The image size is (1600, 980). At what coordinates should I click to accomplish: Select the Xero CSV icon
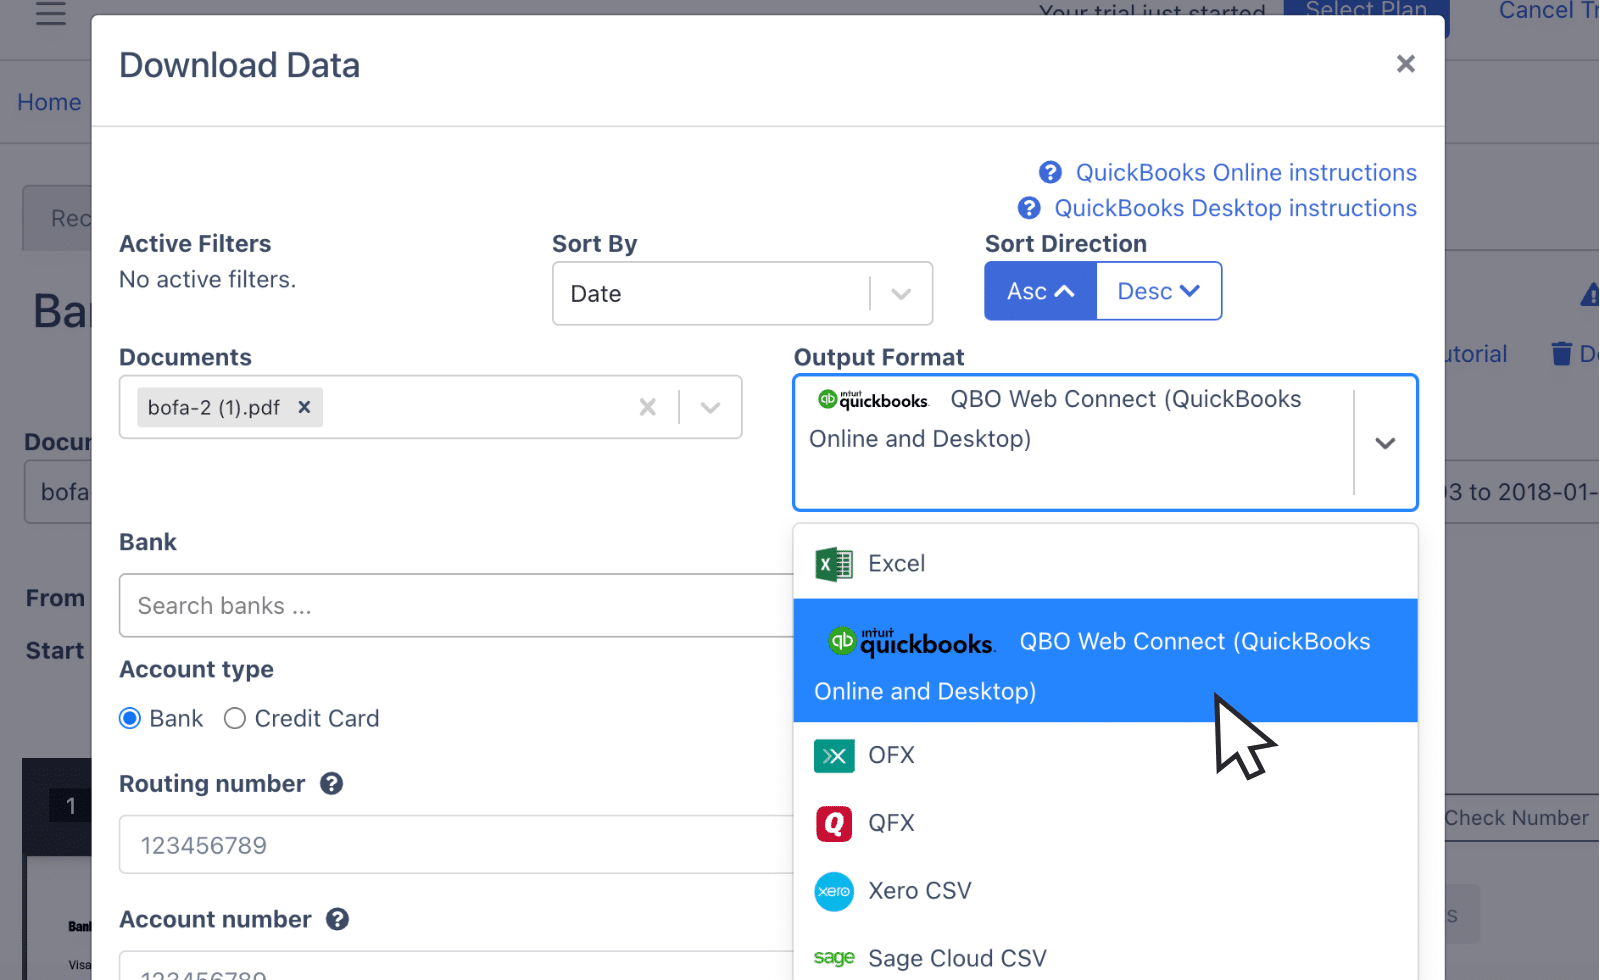pos(833,891)
